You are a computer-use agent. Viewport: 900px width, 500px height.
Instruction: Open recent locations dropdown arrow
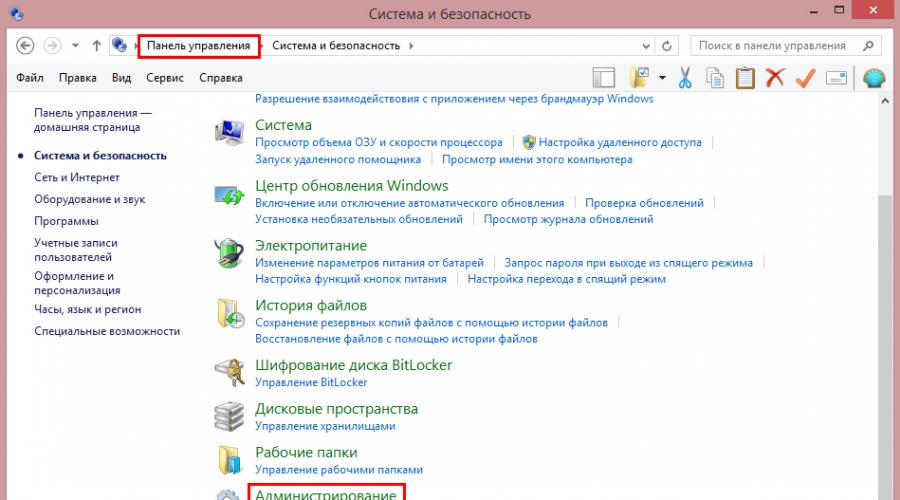click(75, 45)
